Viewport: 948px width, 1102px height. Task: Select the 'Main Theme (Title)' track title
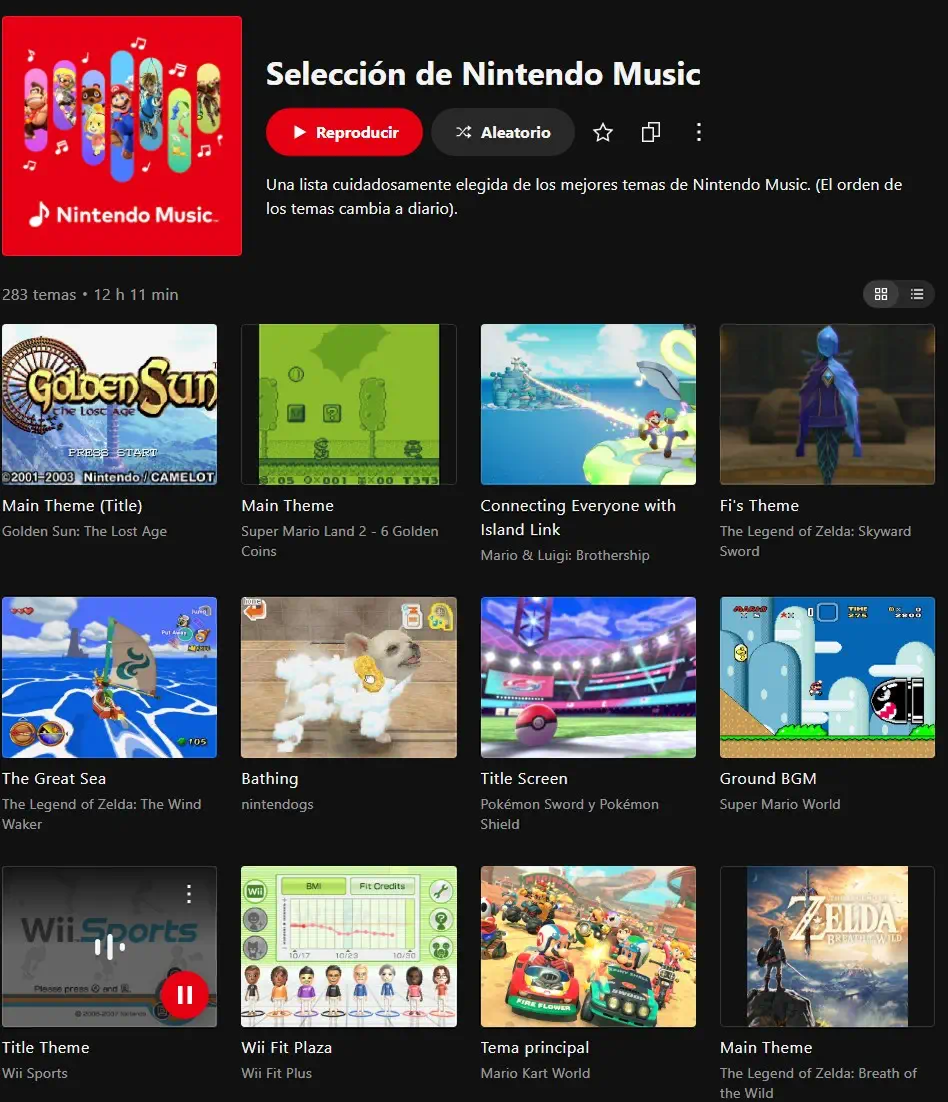72,505
